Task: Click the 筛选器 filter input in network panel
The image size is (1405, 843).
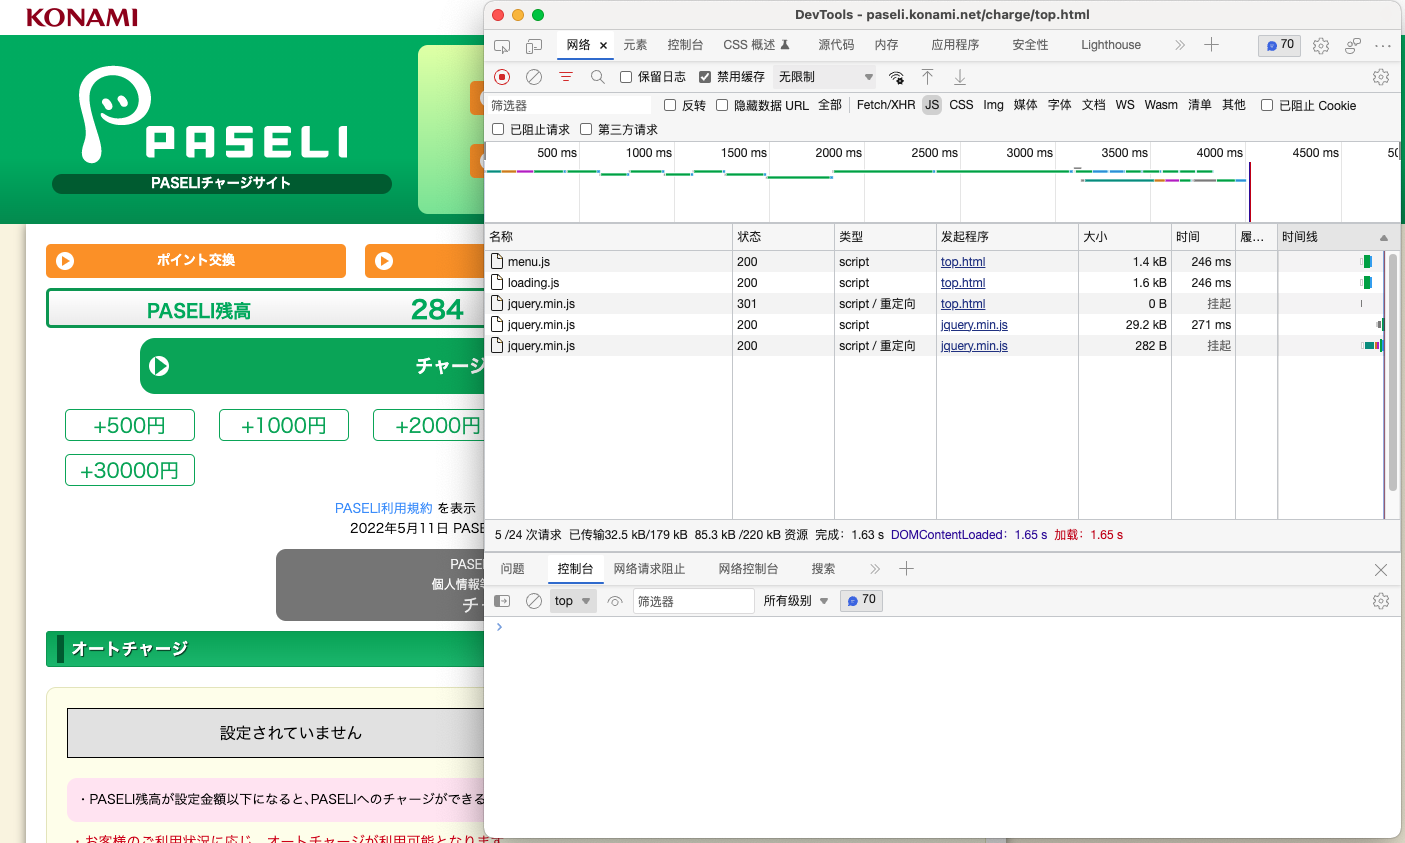Action: tap(568, 105)
